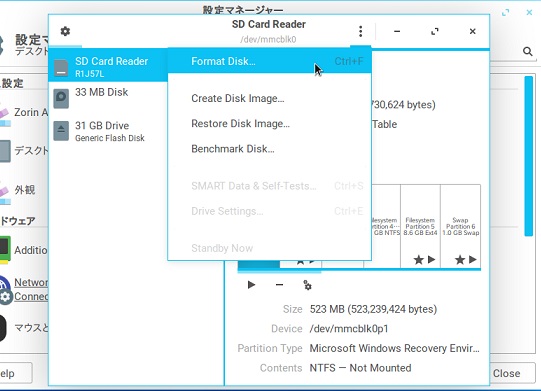The height and width of the screenshot is (391, 541).
Task: Select the 33 MB Disk icon
Action: click(x=61, y=98)
